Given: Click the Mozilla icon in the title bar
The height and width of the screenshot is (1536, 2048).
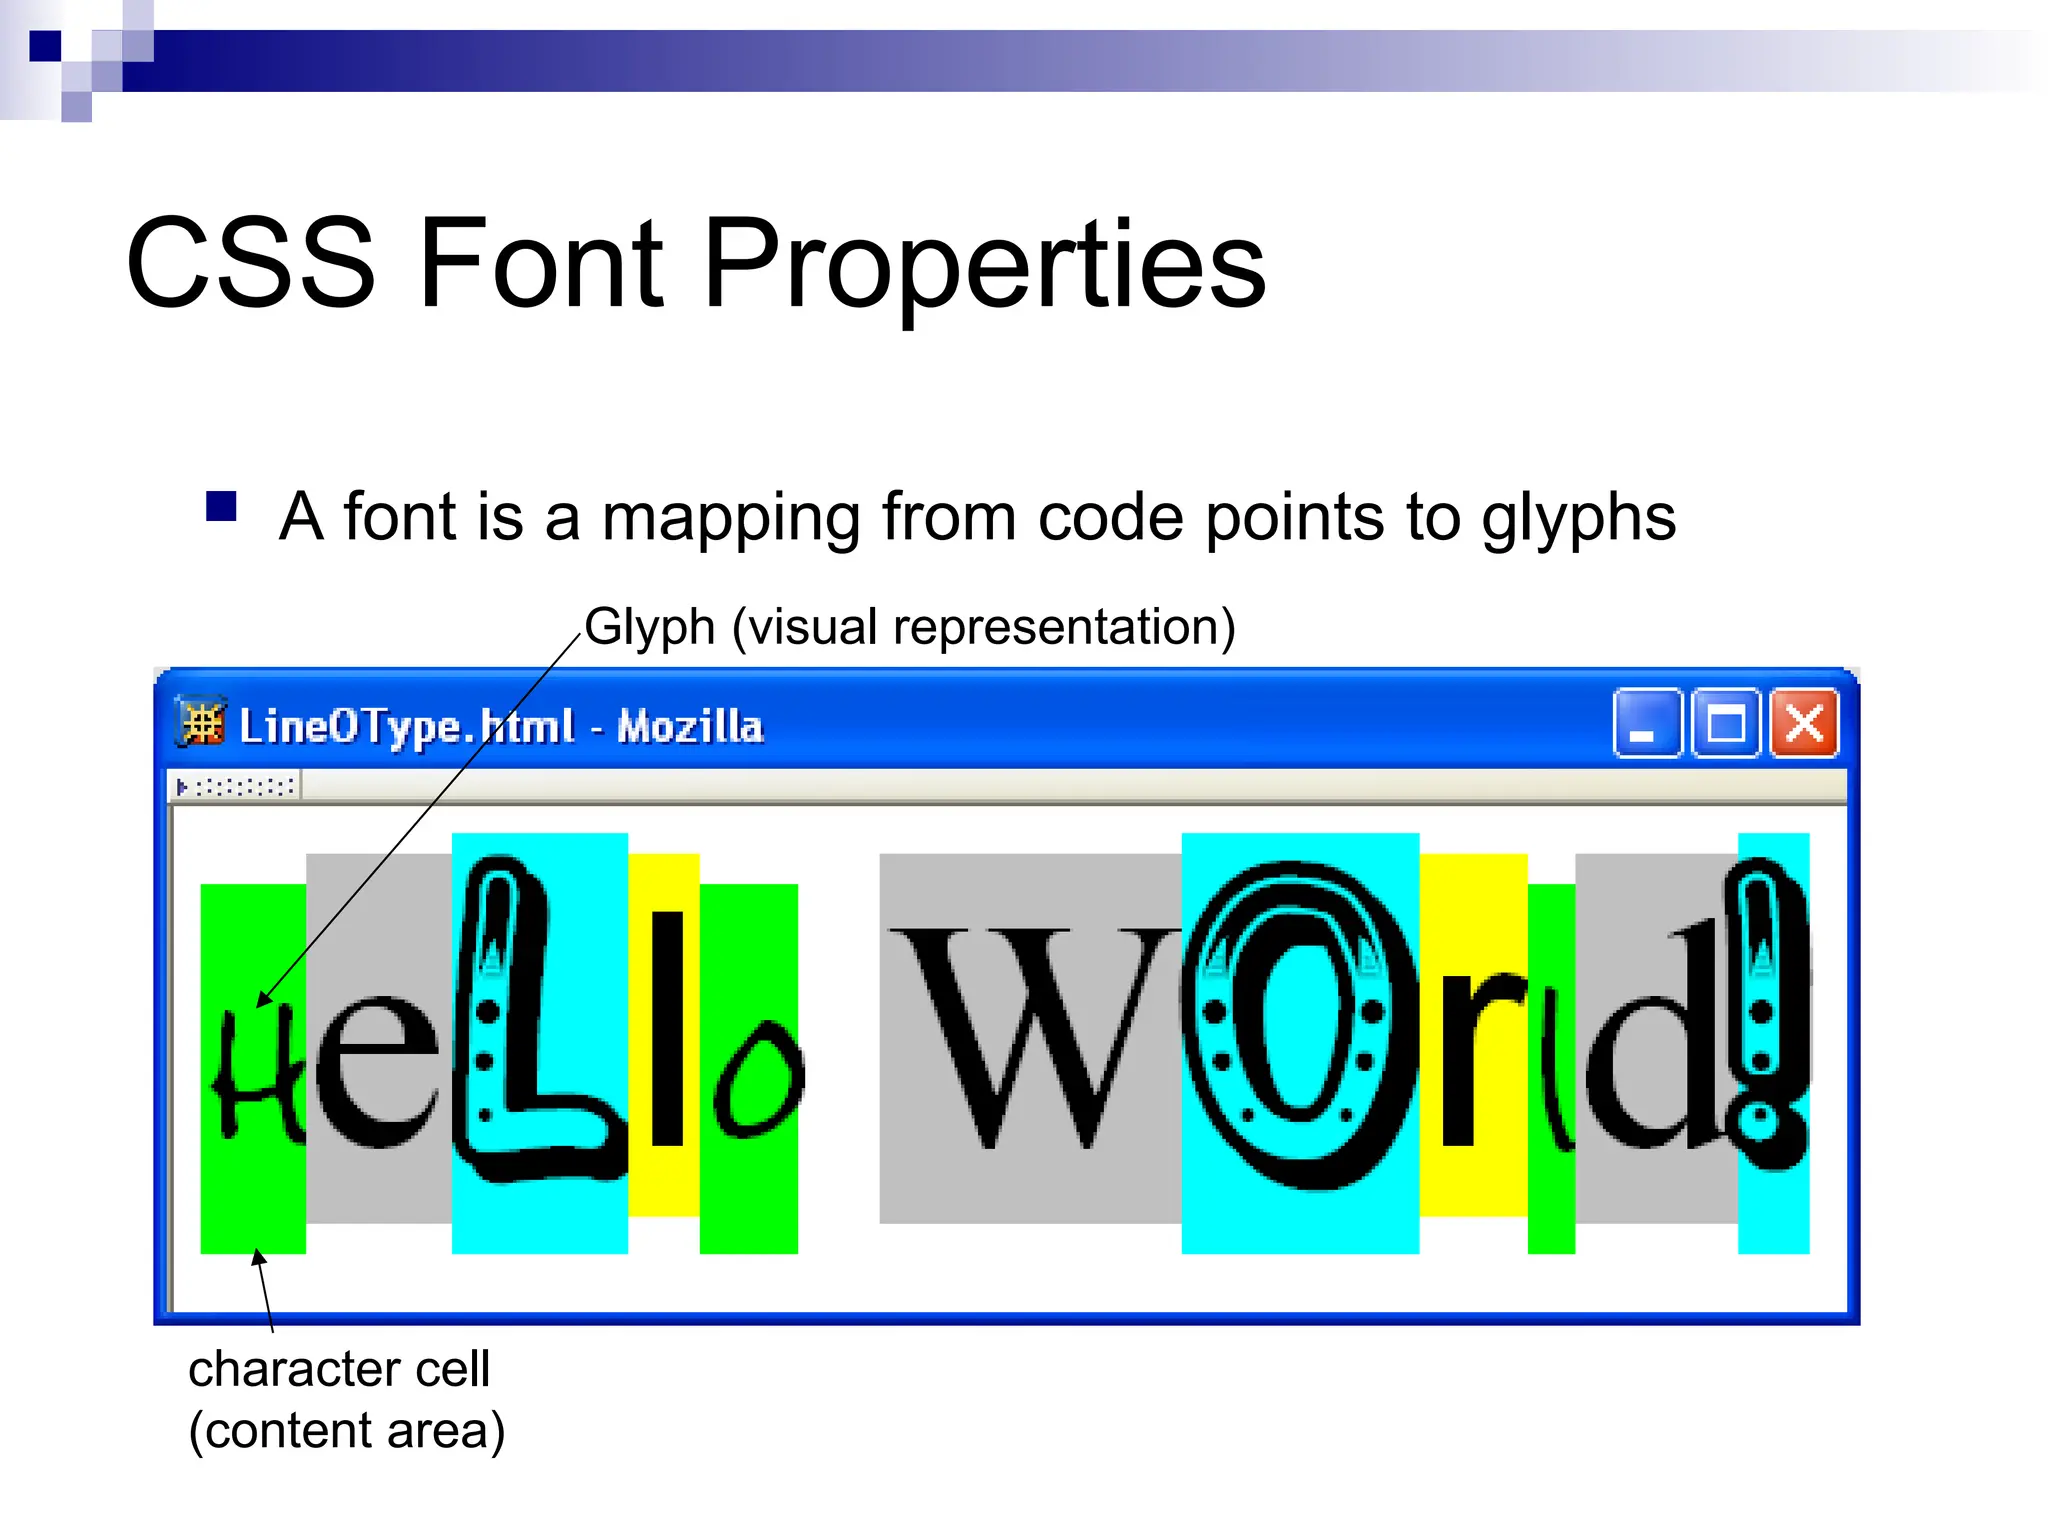Looking at the screenshot, I should pos(203,723).
